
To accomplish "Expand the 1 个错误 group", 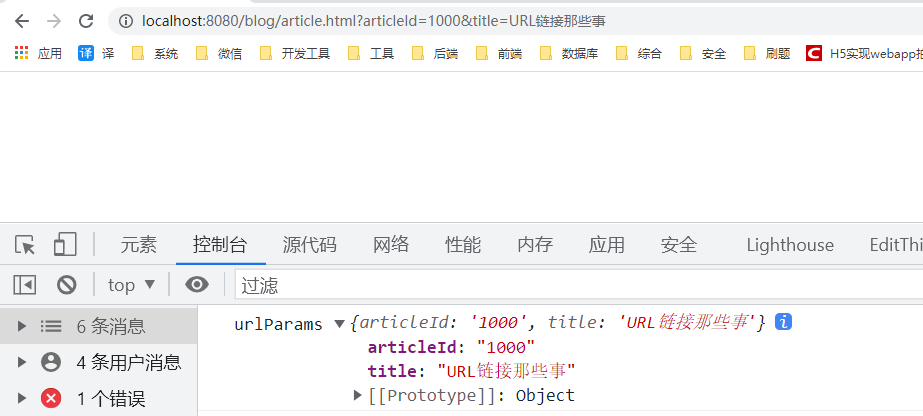I will (x=22, y=399).
